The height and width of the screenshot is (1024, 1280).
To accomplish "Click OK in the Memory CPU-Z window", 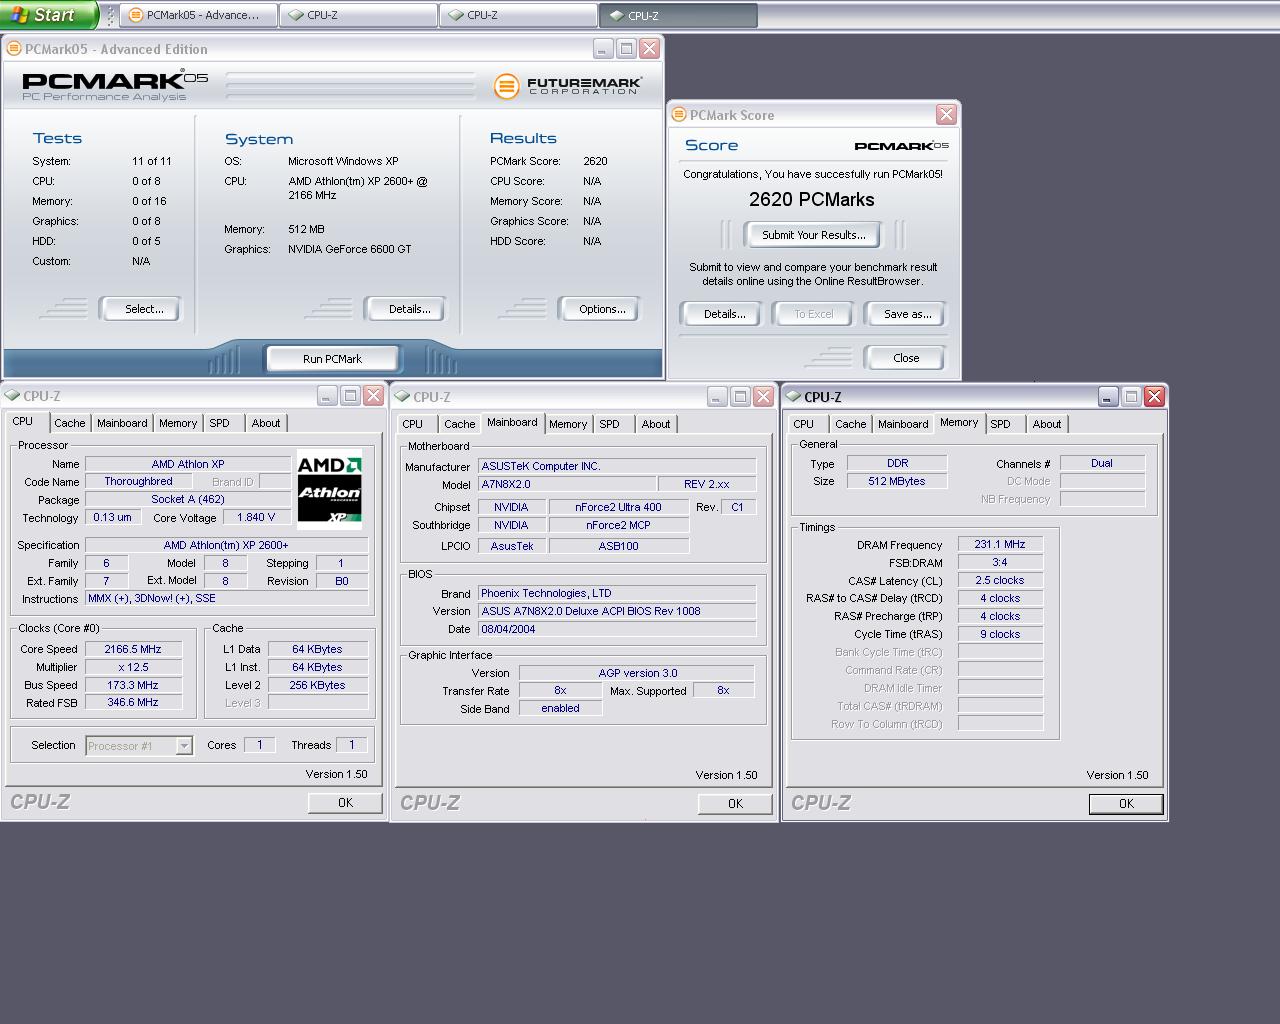I will (x=1126, y=803).
